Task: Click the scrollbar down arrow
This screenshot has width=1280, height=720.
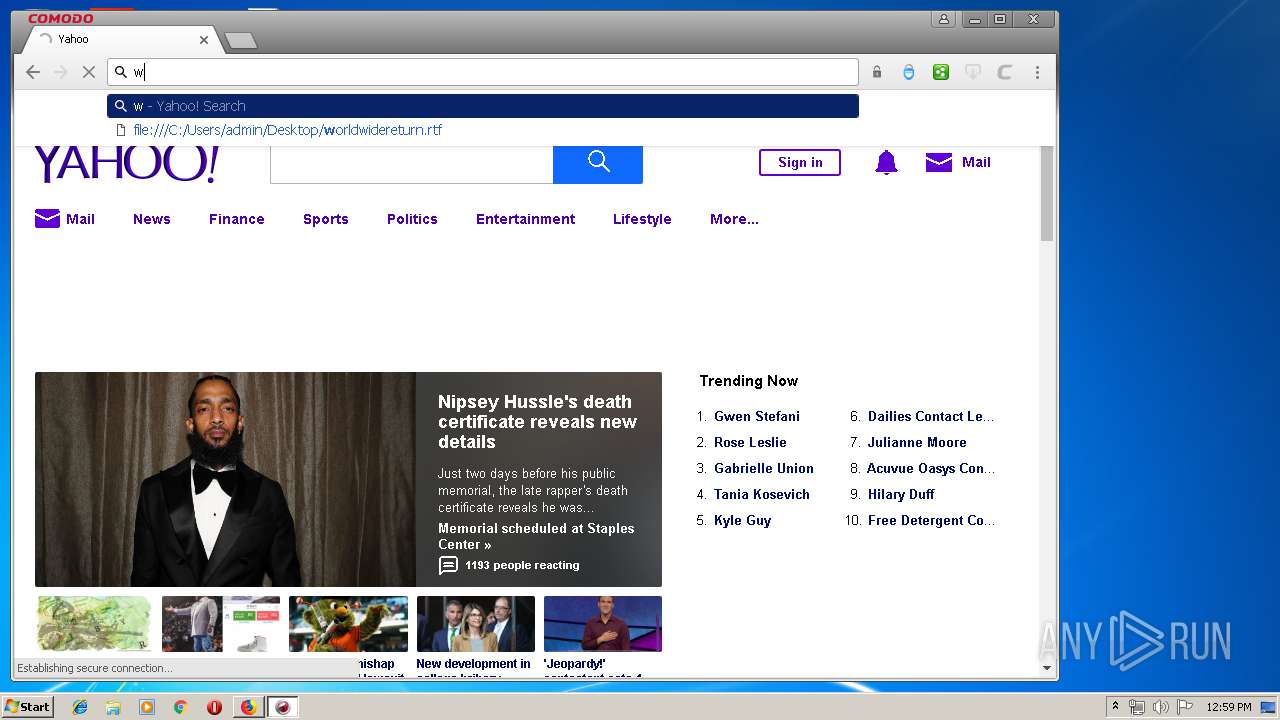Action: tap(1047, 668)
